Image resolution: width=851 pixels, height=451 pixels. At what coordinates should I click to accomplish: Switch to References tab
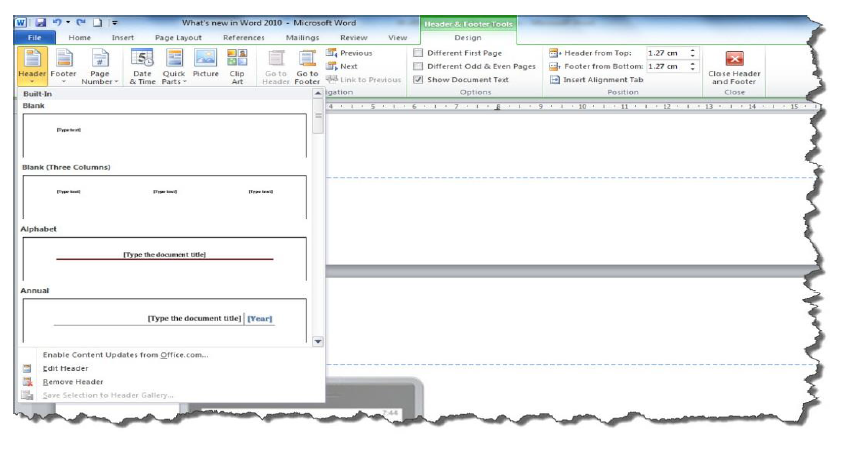(244, 37)
